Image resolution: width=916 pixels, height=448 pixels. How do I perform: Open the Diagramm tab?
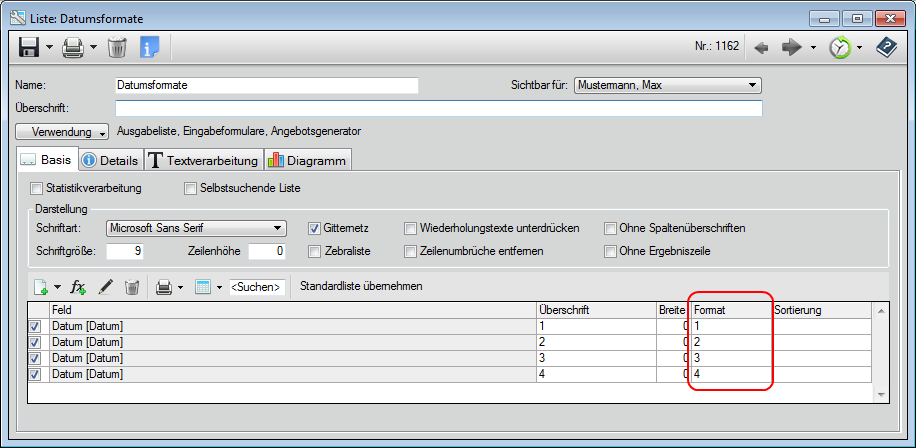coord(307,161)
